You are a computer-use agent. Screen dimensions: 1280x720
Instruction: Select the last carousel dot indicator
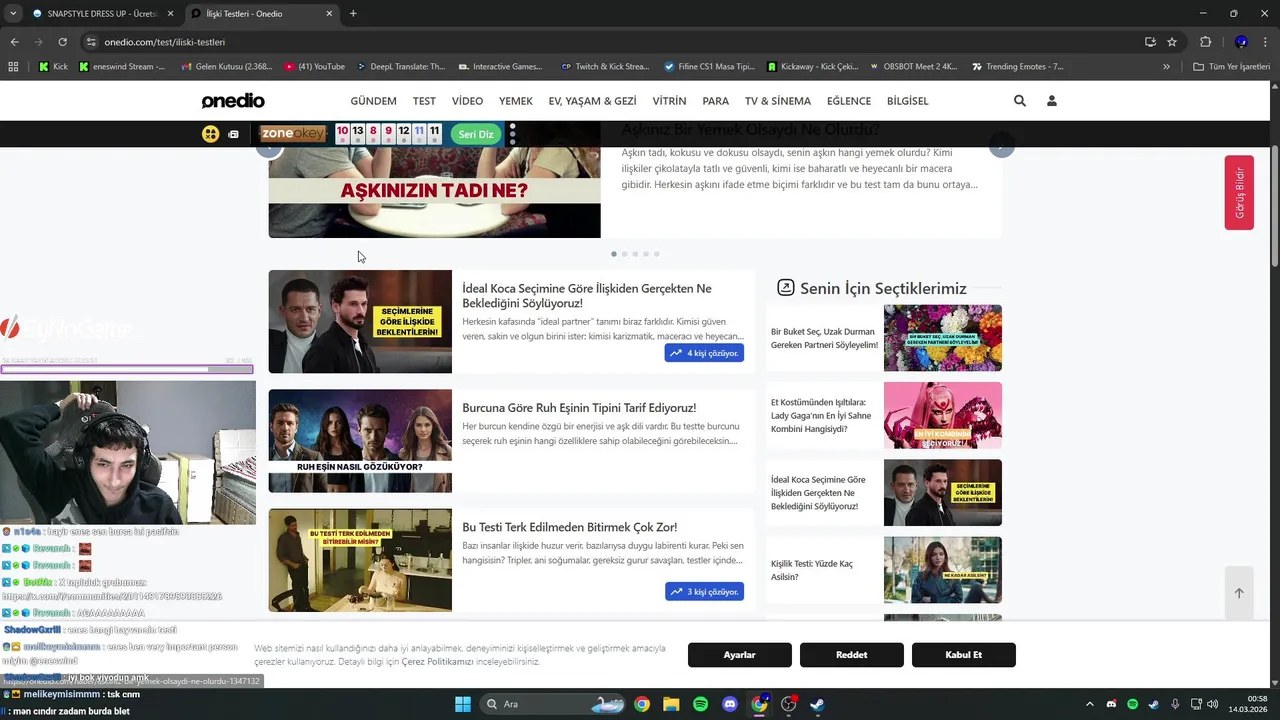pyautogui.click(x=656, y=254)
